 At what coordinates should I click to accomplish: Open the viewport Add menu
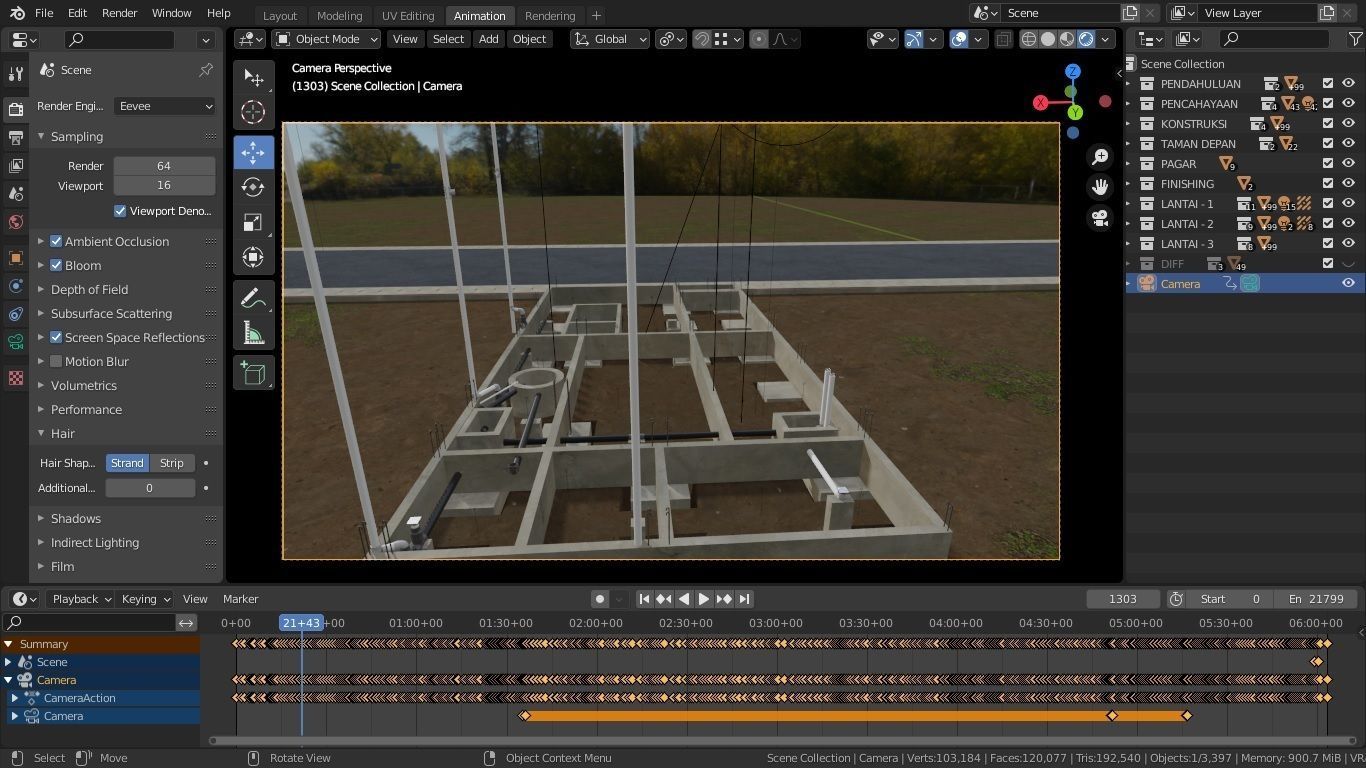click(488, 39)
